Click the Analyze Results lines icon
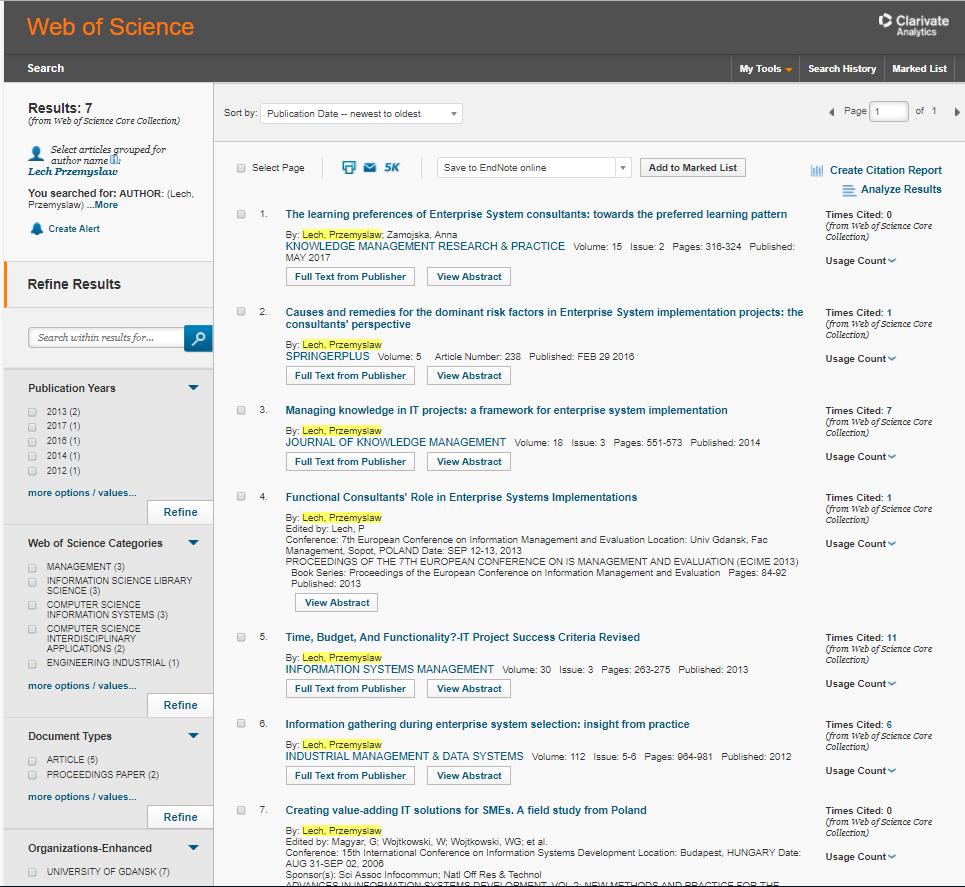The image size is (965, 887). [849, 190]
